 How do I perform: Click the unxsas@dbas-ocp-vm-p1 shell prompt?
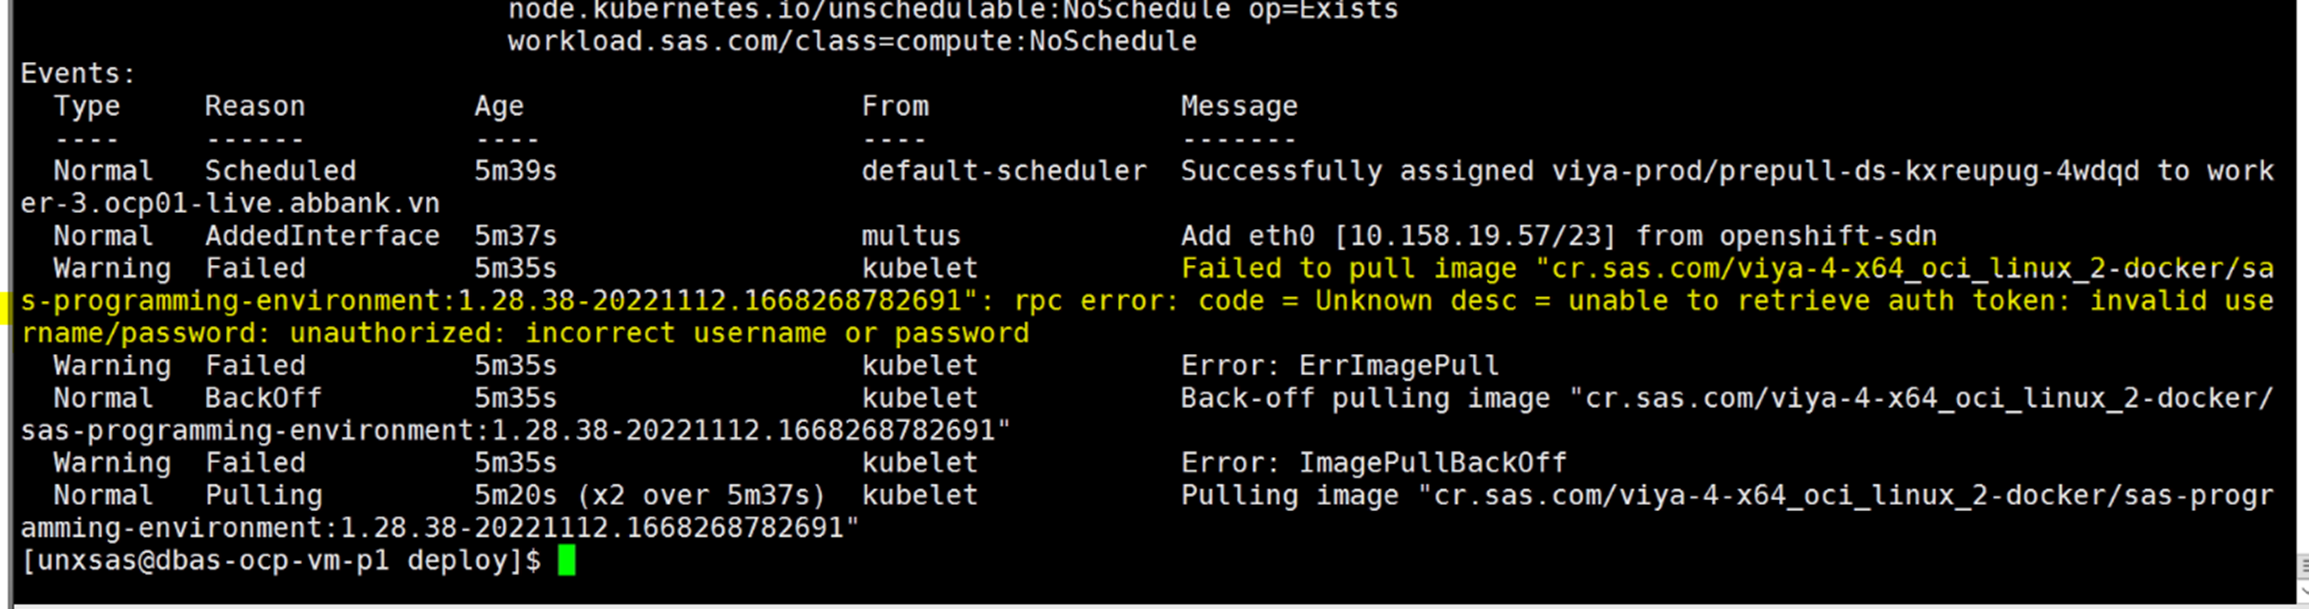pos(280,561)
